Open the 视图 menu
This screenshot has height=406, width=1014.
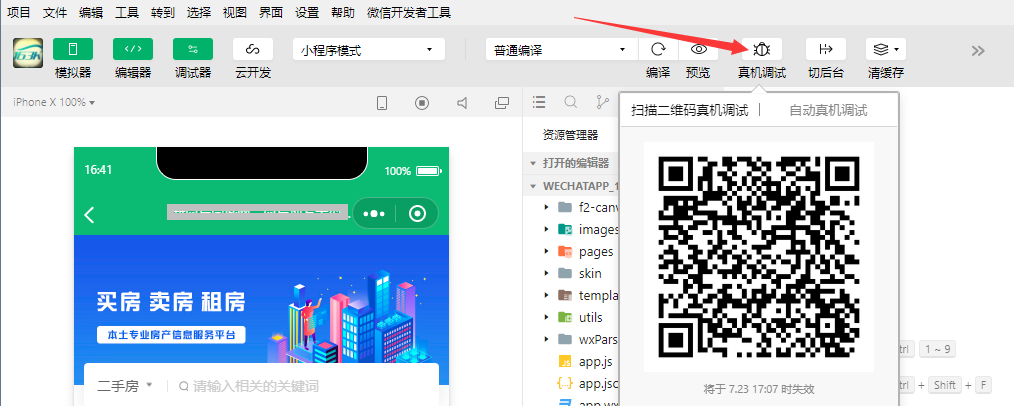[x=234, y=12]
